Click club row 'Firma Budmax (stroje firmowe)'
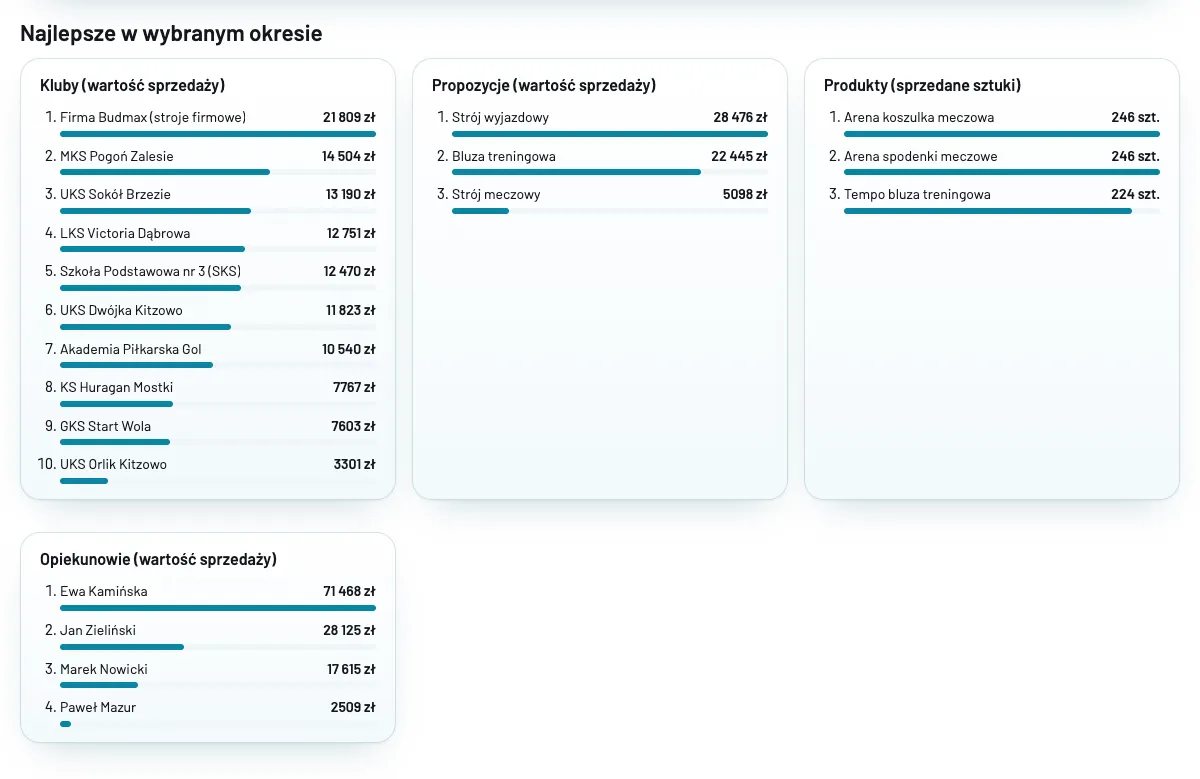The width and height of the screenshot is (1200, 779). 153,118
